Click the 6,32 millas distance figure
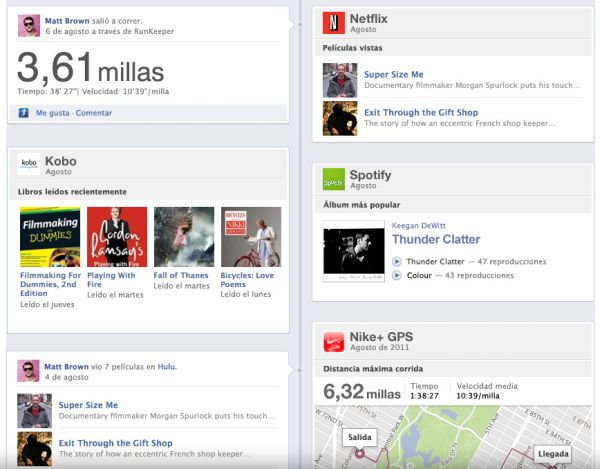This screenshot has height=469, width=600. (362, 392)
